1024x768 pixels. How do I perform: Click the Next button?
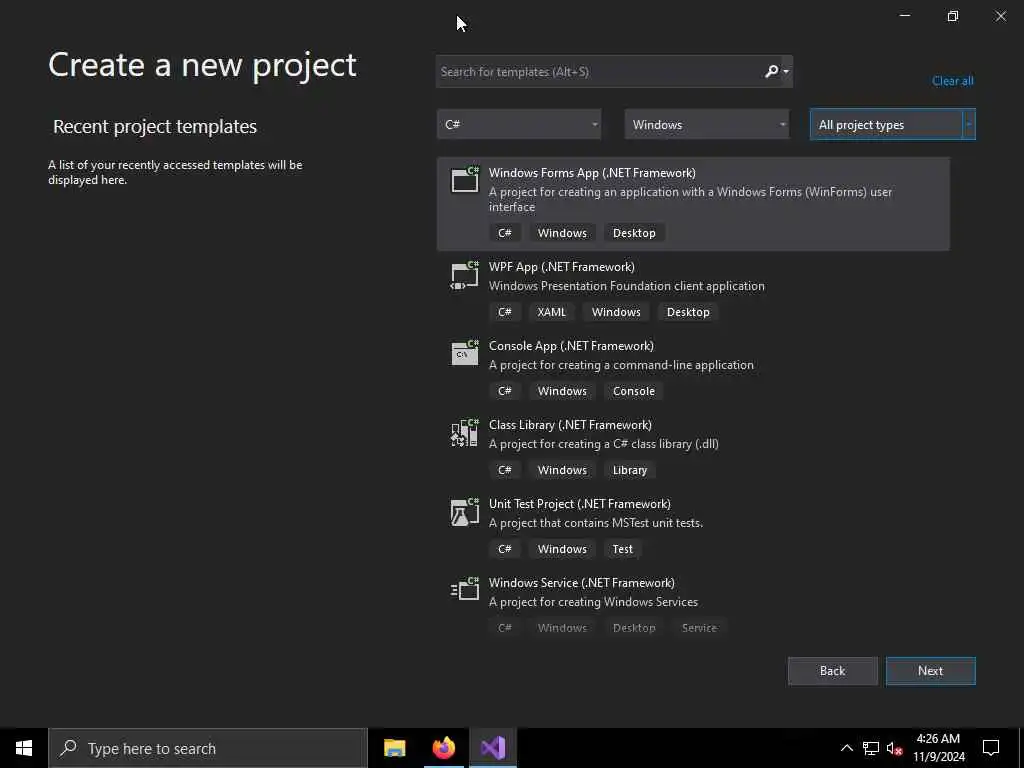click(931, 671)
